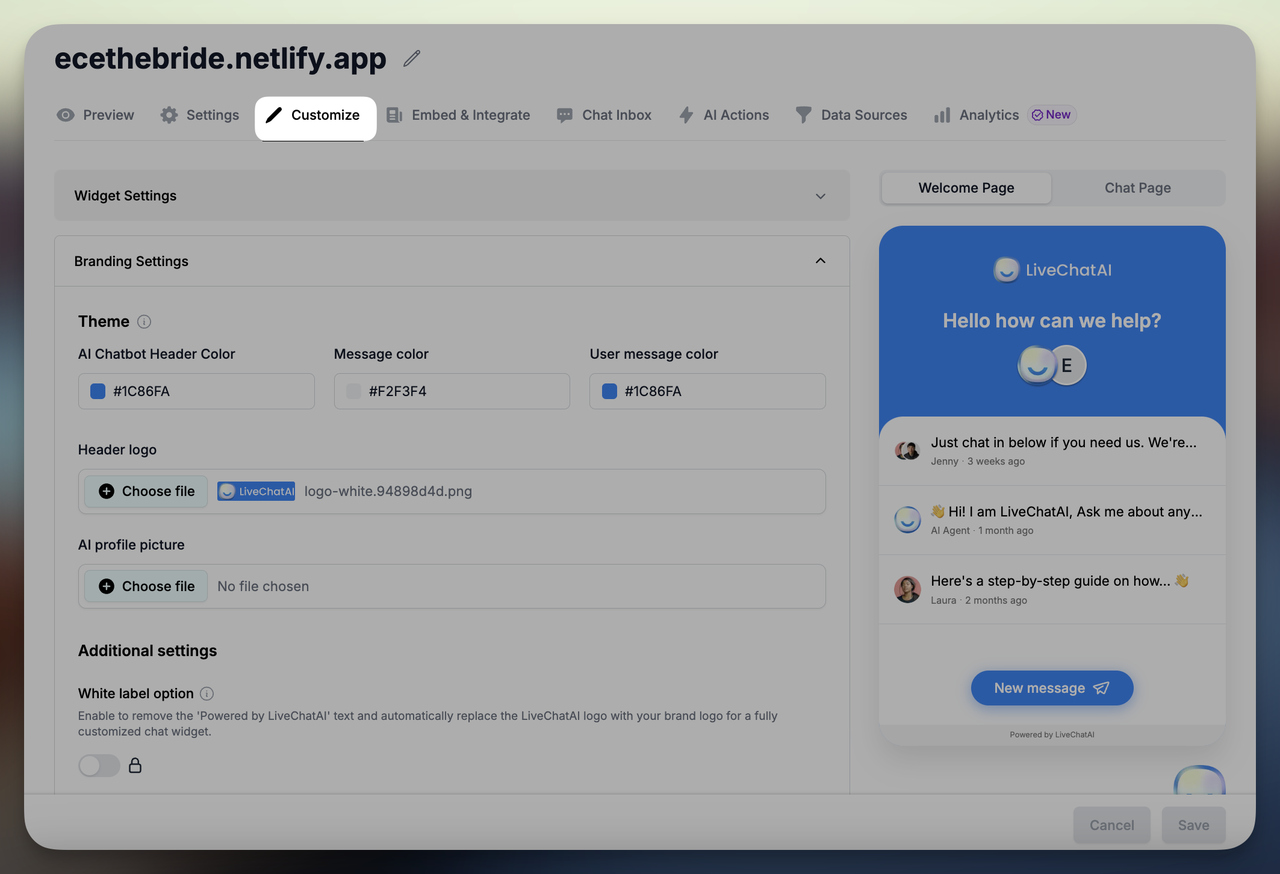The image size is (1280, 874).
Task: Click the User message color hex field
Action: point(707,391)
